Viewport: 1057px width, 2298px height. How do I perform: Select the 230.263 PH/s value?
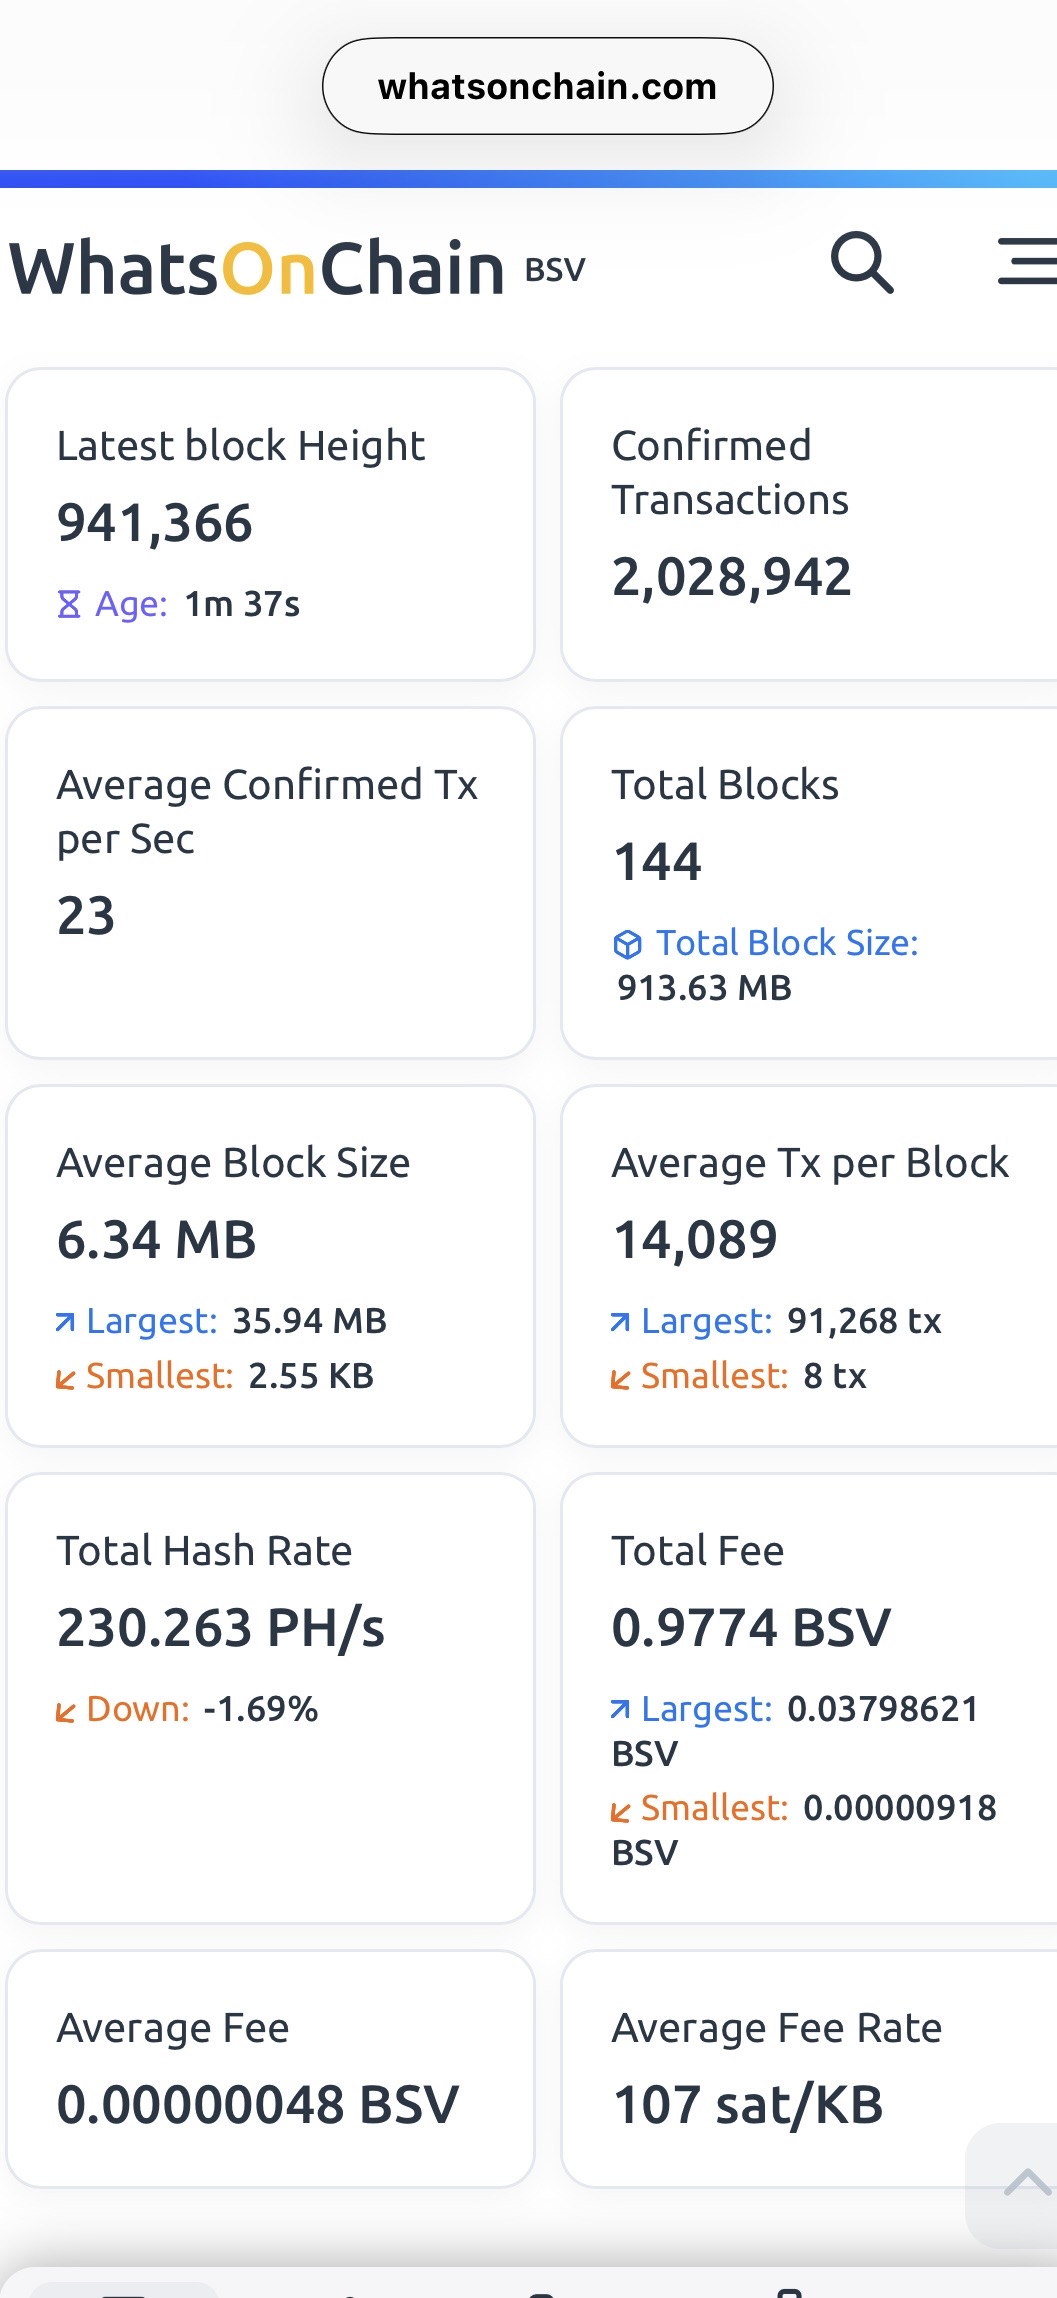coord(221,1628)
